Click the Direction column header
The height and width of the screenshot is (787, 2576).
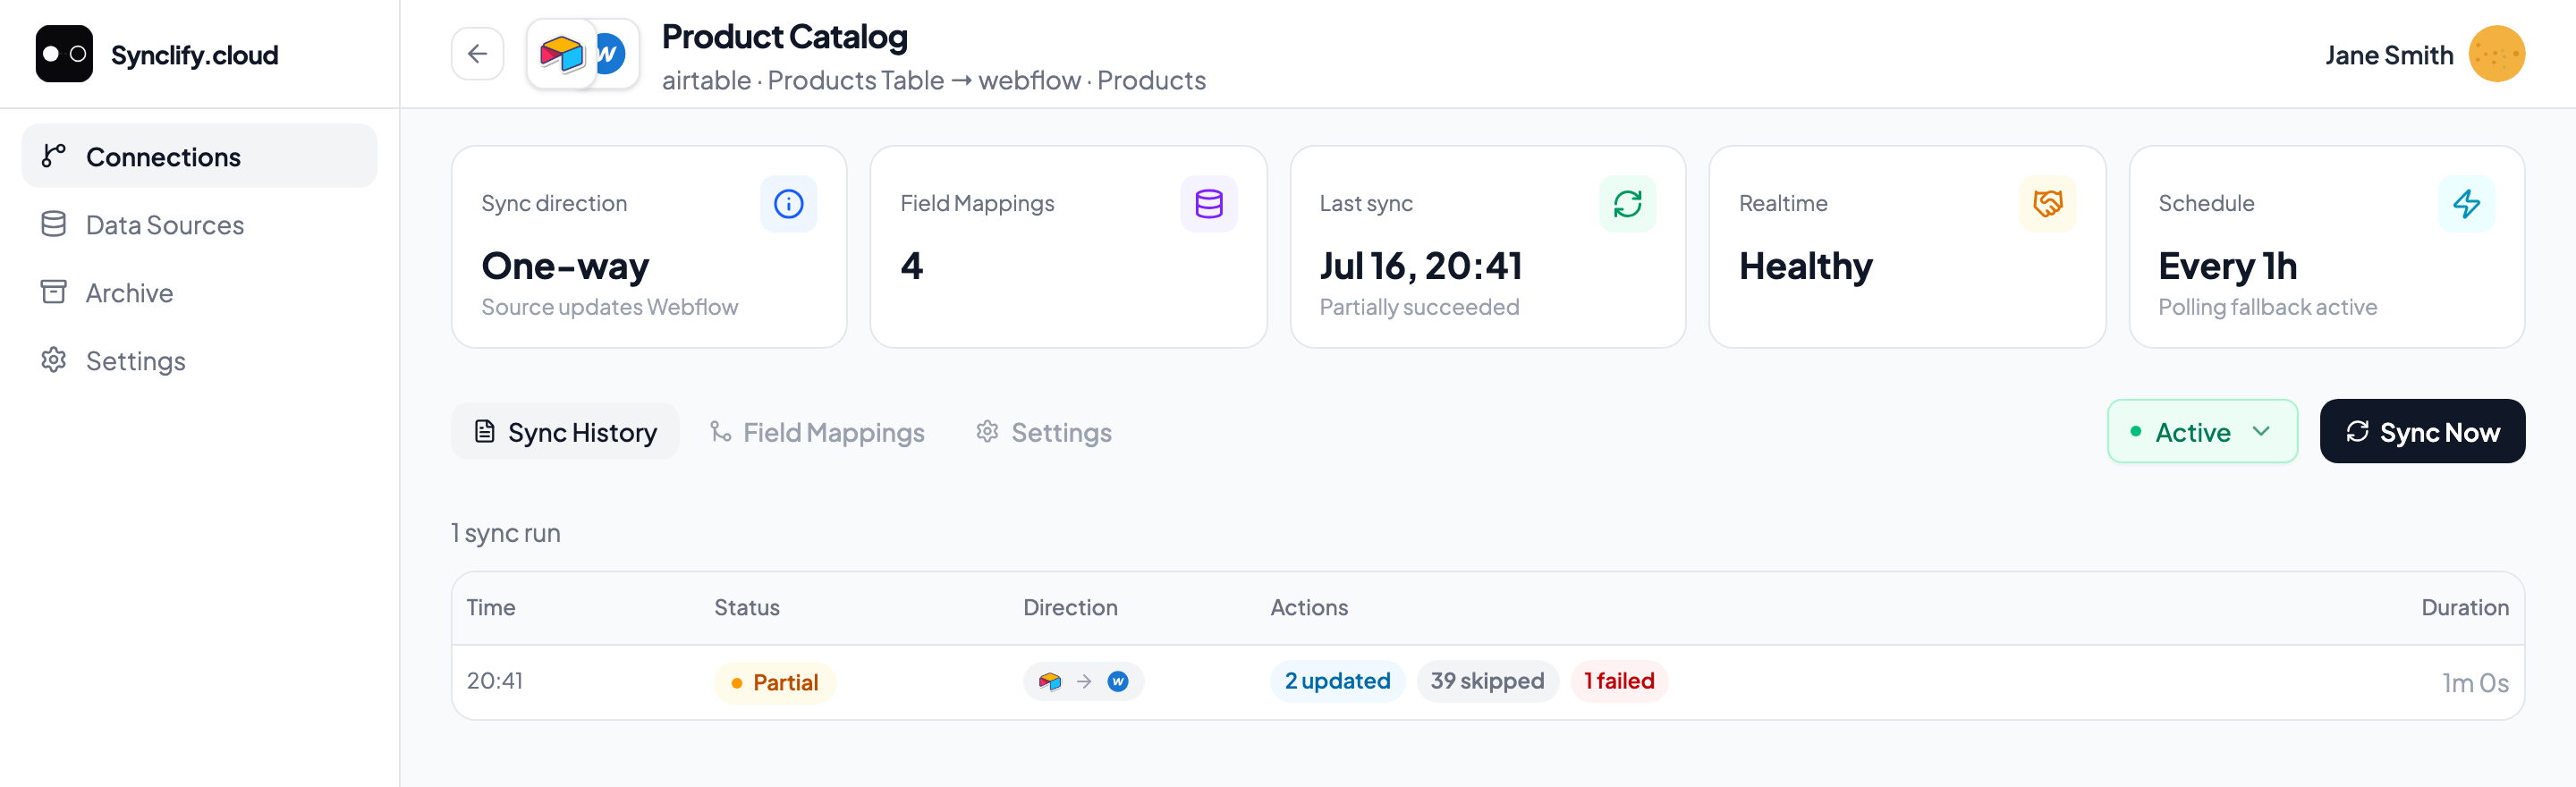pyautogui.click(x=1070, y=607)
